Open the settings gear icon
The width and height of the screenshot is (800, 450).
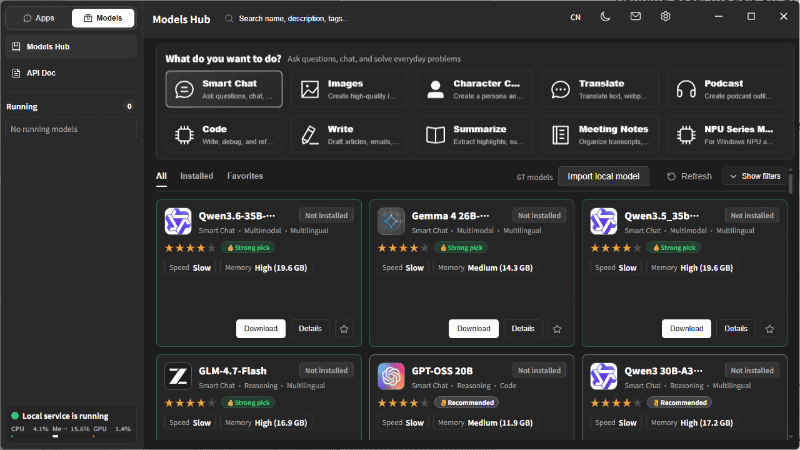(x=665, y=17)
